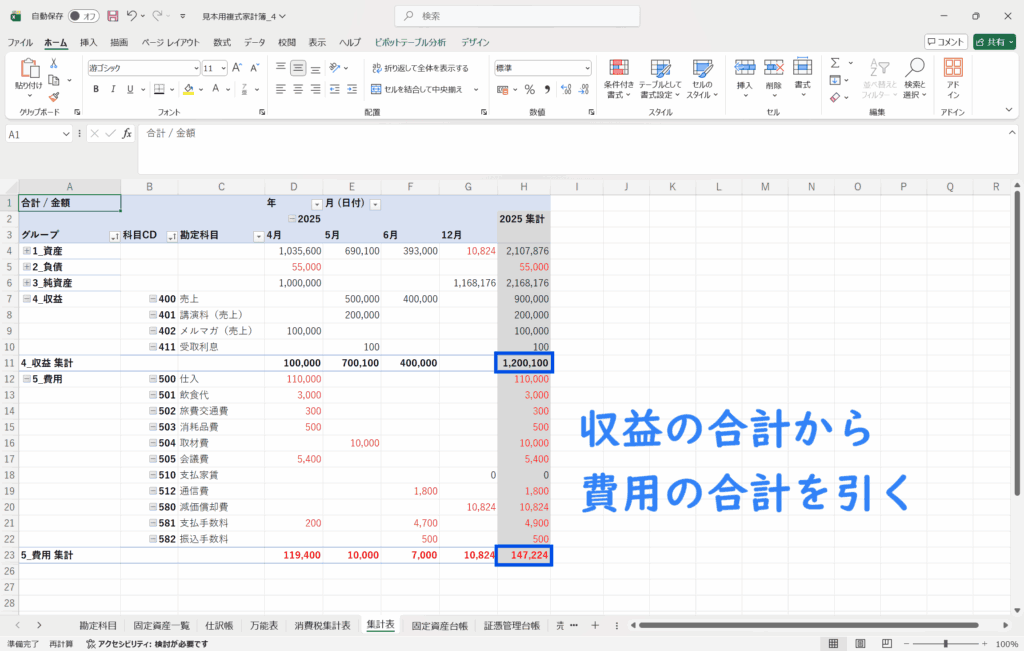The height and width of the screenshot is (651, 1024).
Task: Toggle the AutoSave (自動保存) switch
Action: 83,16
